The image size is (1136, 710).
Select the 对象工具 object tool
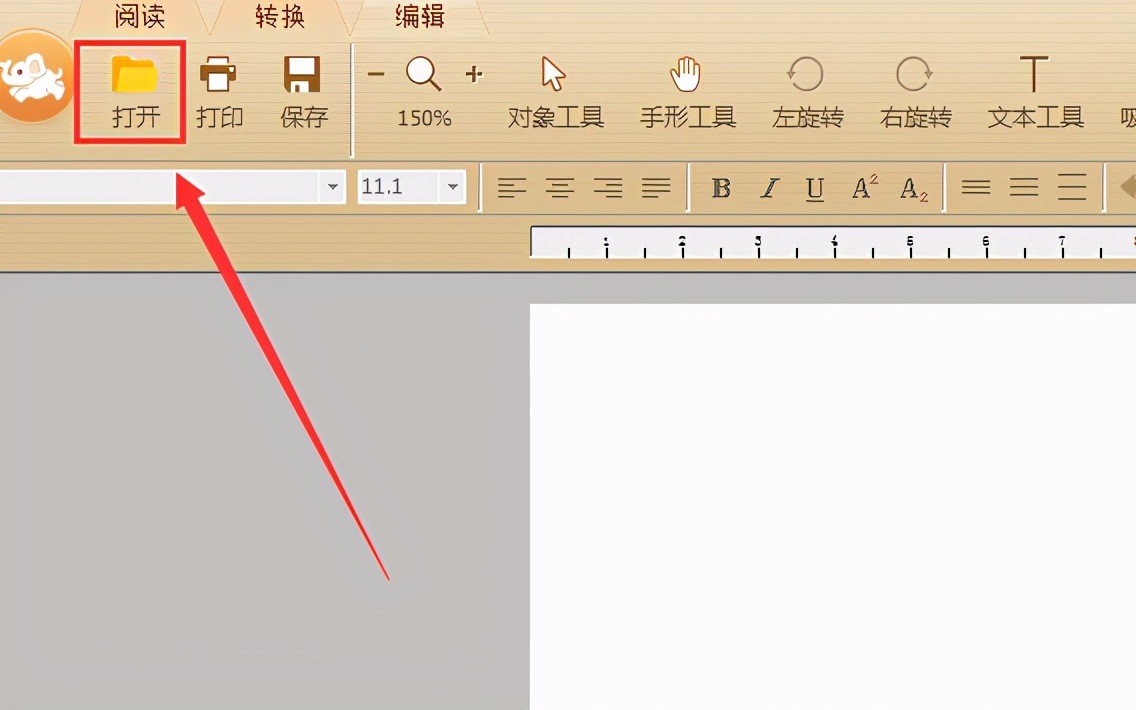(x=555, y=90)
